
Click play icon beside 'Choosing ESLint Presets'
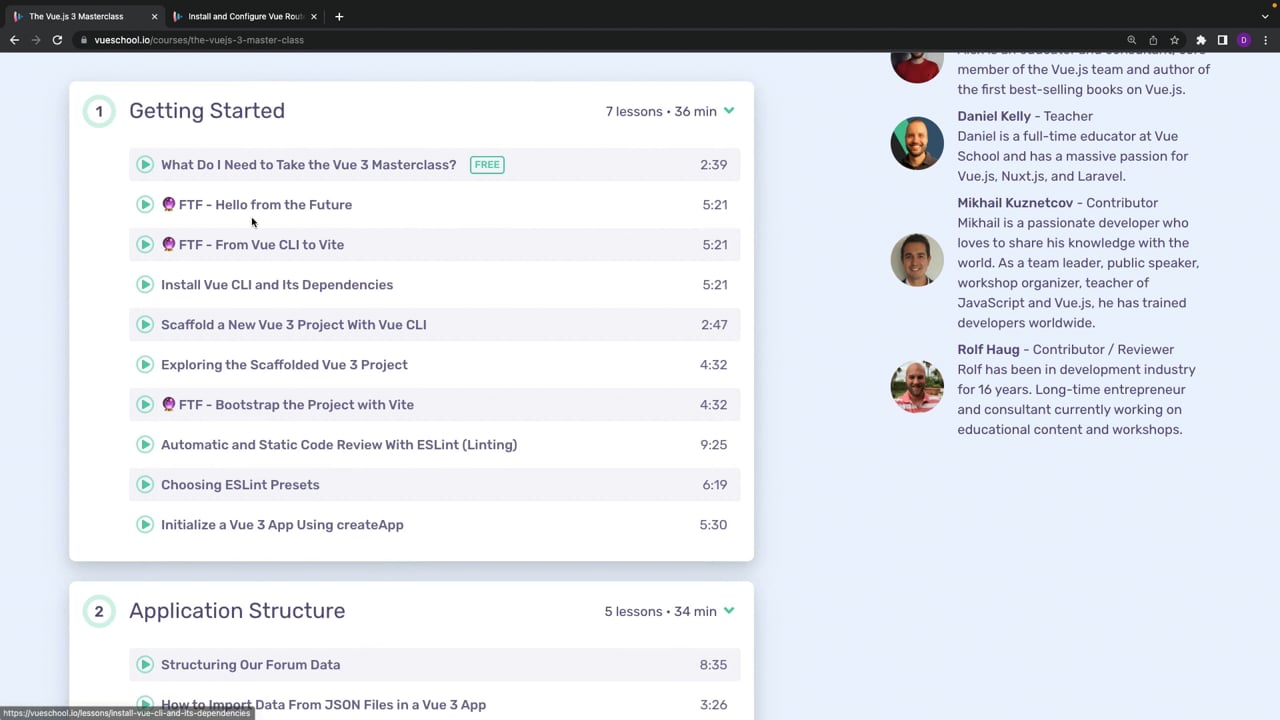[x=145, y=485]
